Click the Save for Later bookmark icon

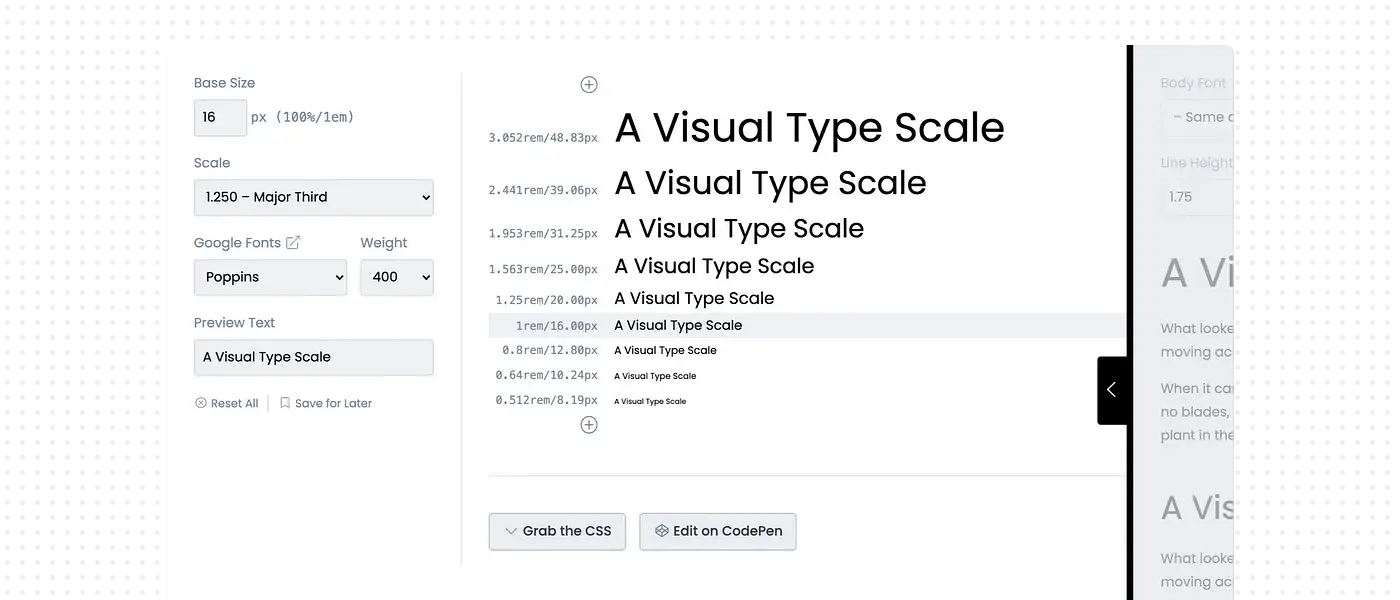pos(285,403)
